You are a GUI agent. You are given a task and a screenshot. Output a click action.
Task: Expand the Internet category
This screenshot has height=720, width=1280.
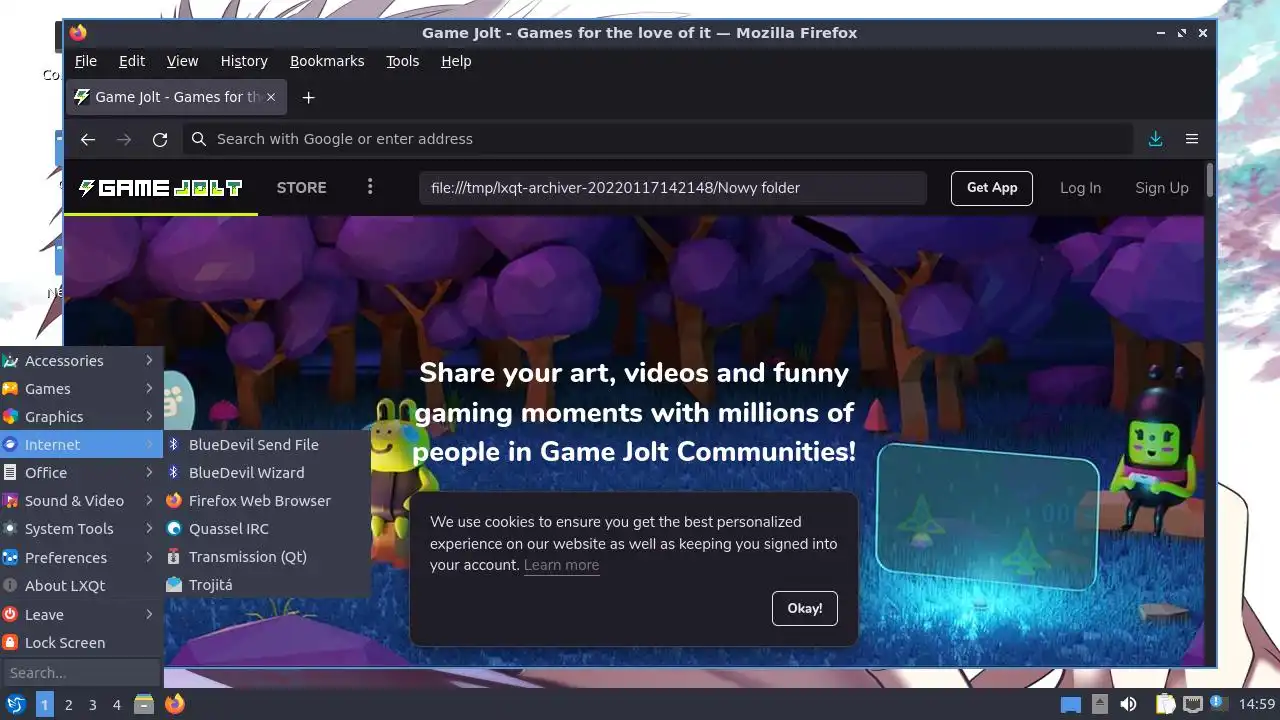point(81,445)
